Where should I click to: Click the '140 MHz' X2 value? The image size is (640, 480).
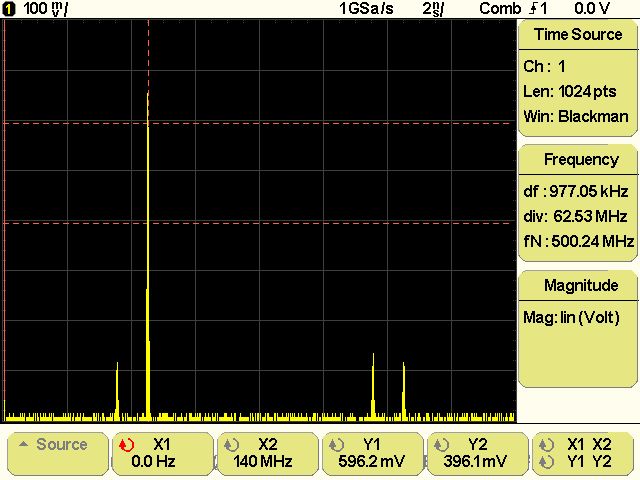263,462
